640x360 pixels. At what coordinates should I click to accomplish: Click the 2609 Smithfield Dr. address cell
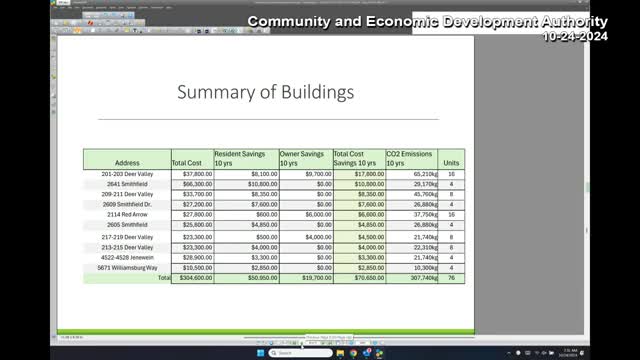click(127, 204)
